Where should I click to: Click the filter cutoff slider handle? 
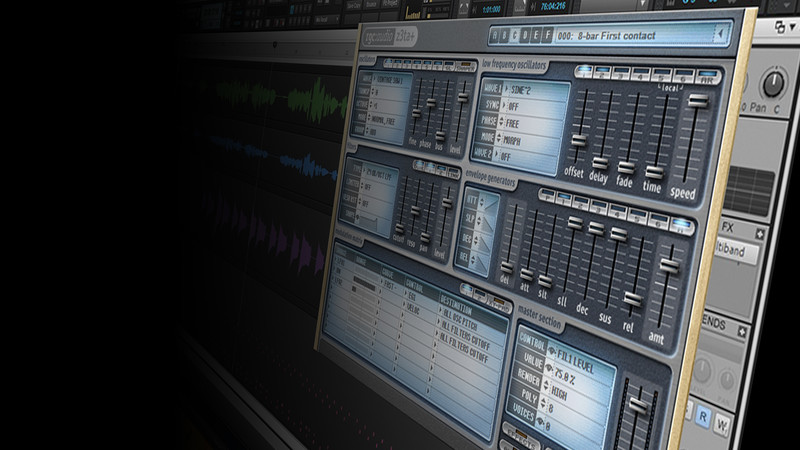(x=399, y=229)
